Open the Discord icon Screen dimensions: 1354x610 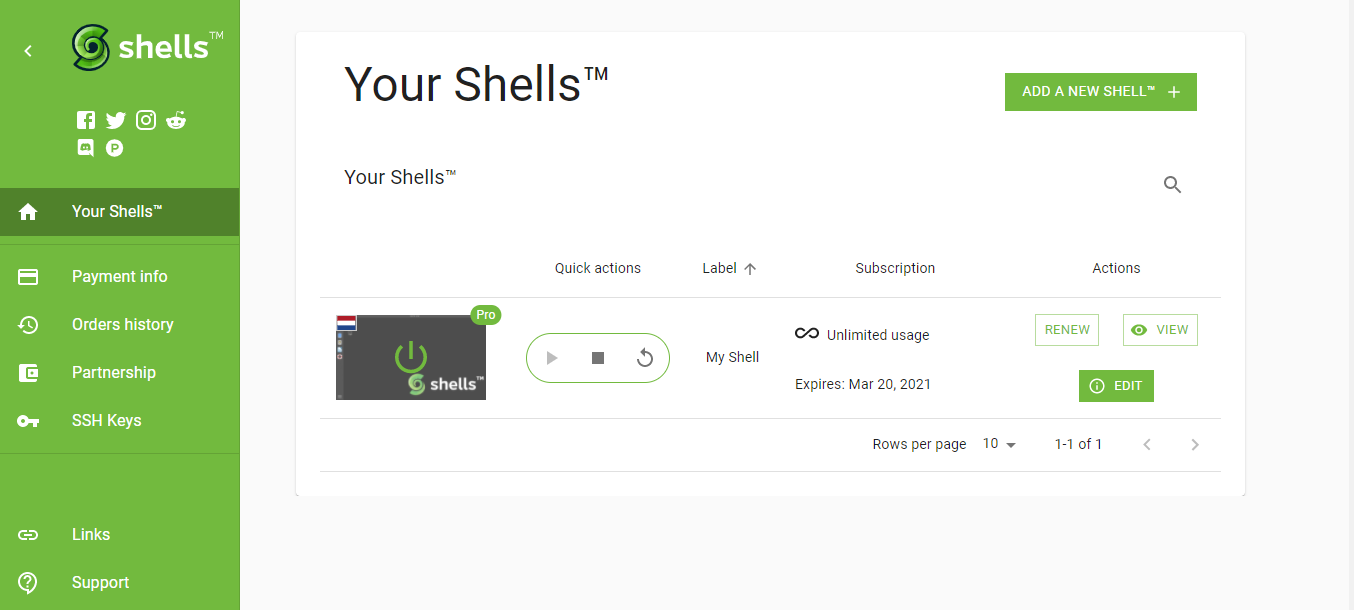(x=85, y=147)
